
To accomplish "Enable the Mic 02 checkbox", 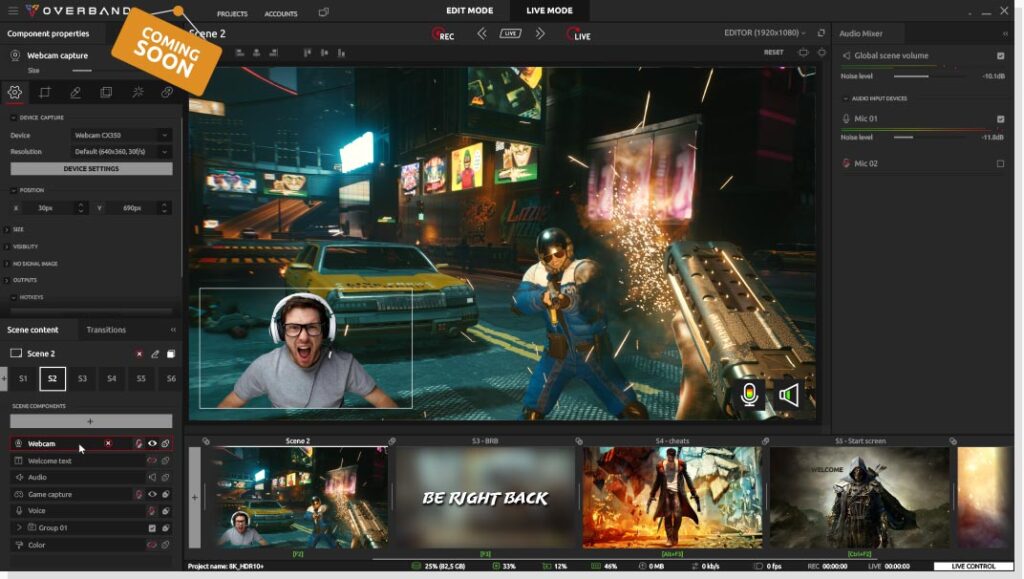I will 1000,164.
